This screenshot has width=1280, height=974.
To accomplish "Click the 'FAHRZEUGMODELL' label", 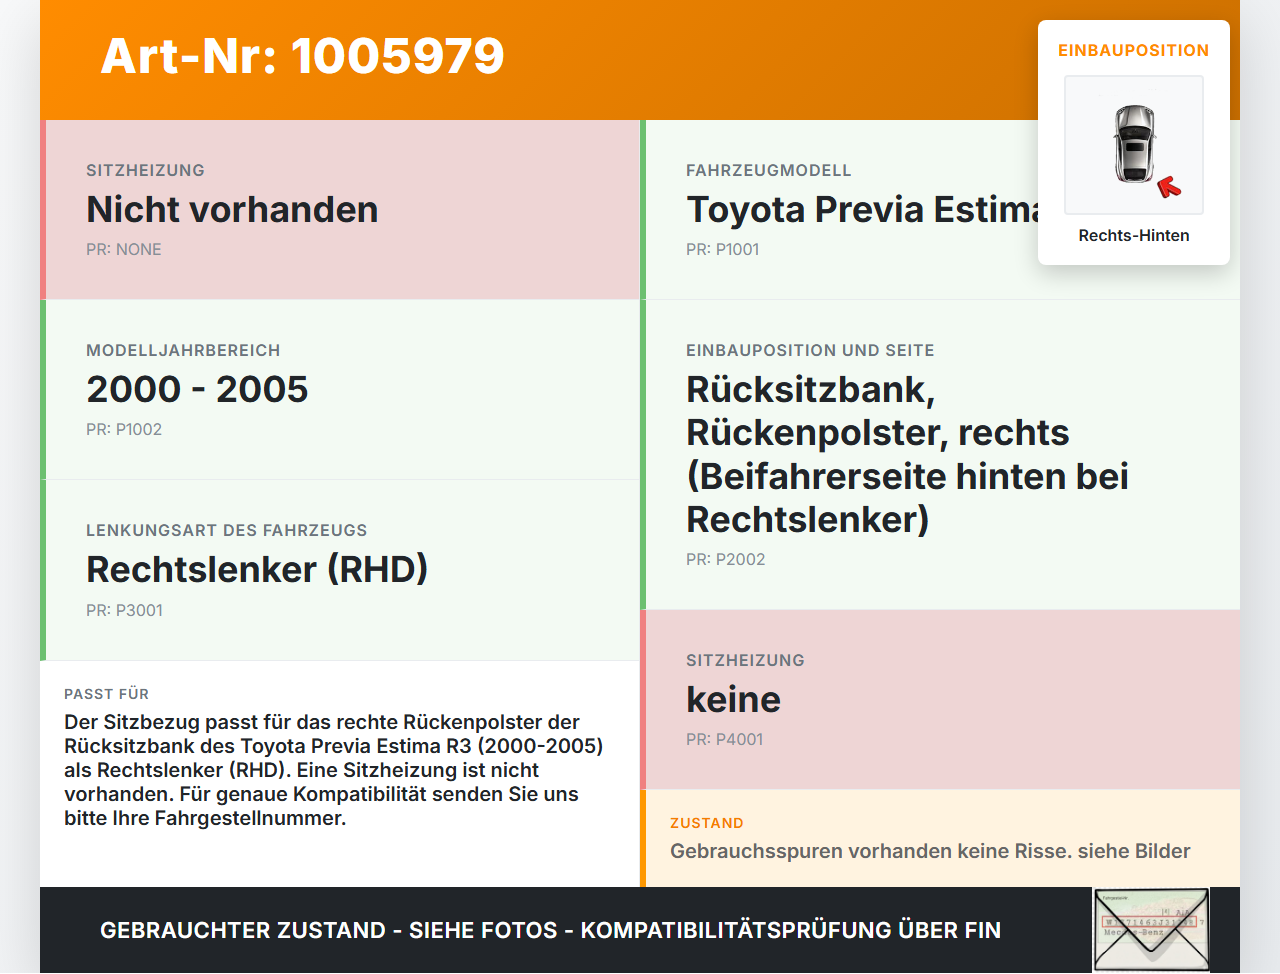I will click(x=769, y=170).
